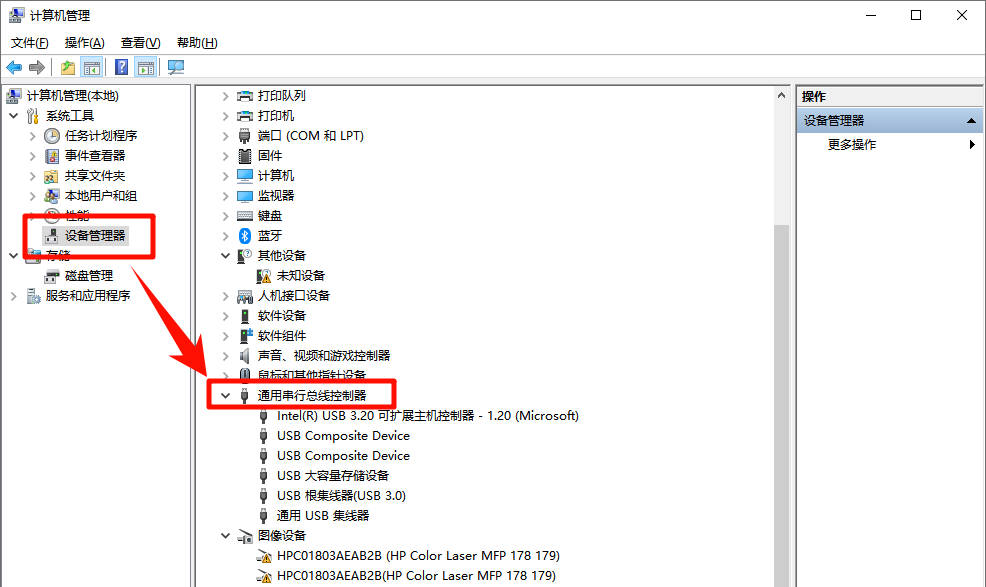Click the speaker icon for 声音、视频和游戏控制器
The image size is (986, 587).
[245, 356]
